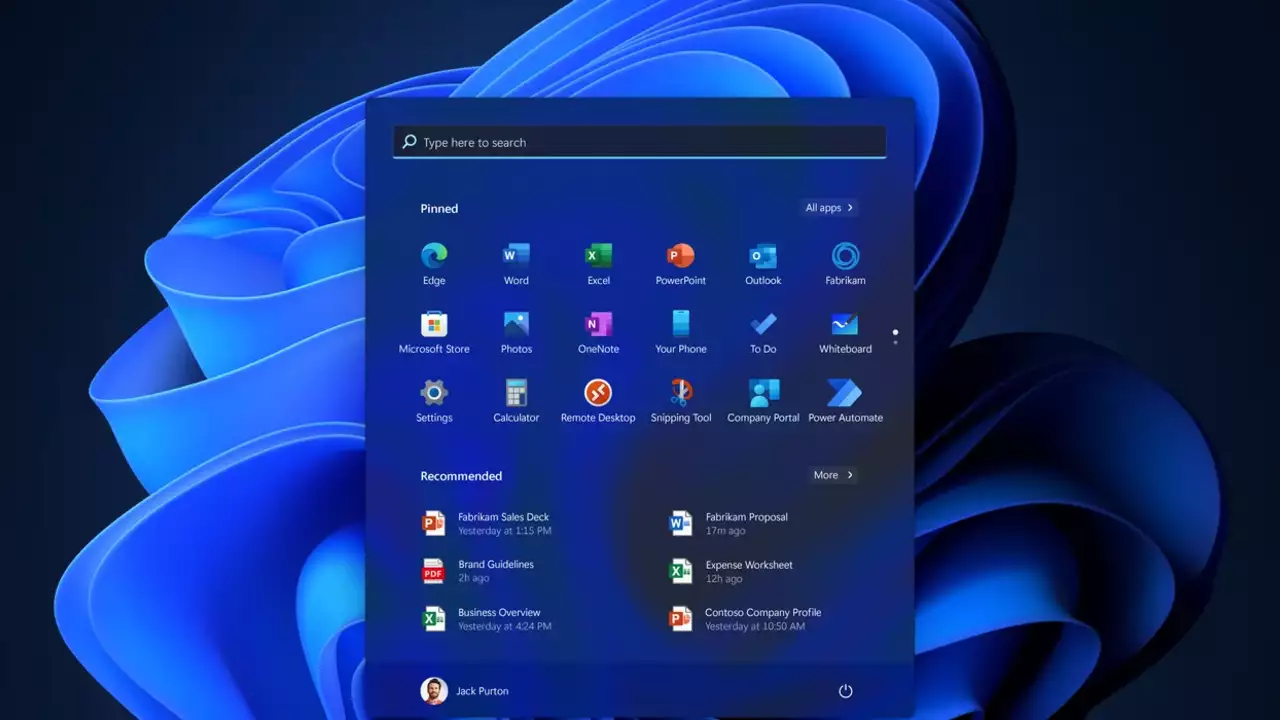Launch the Remote Desktop app
This screenshot has width=1280, height=720.
coord(598,393)
